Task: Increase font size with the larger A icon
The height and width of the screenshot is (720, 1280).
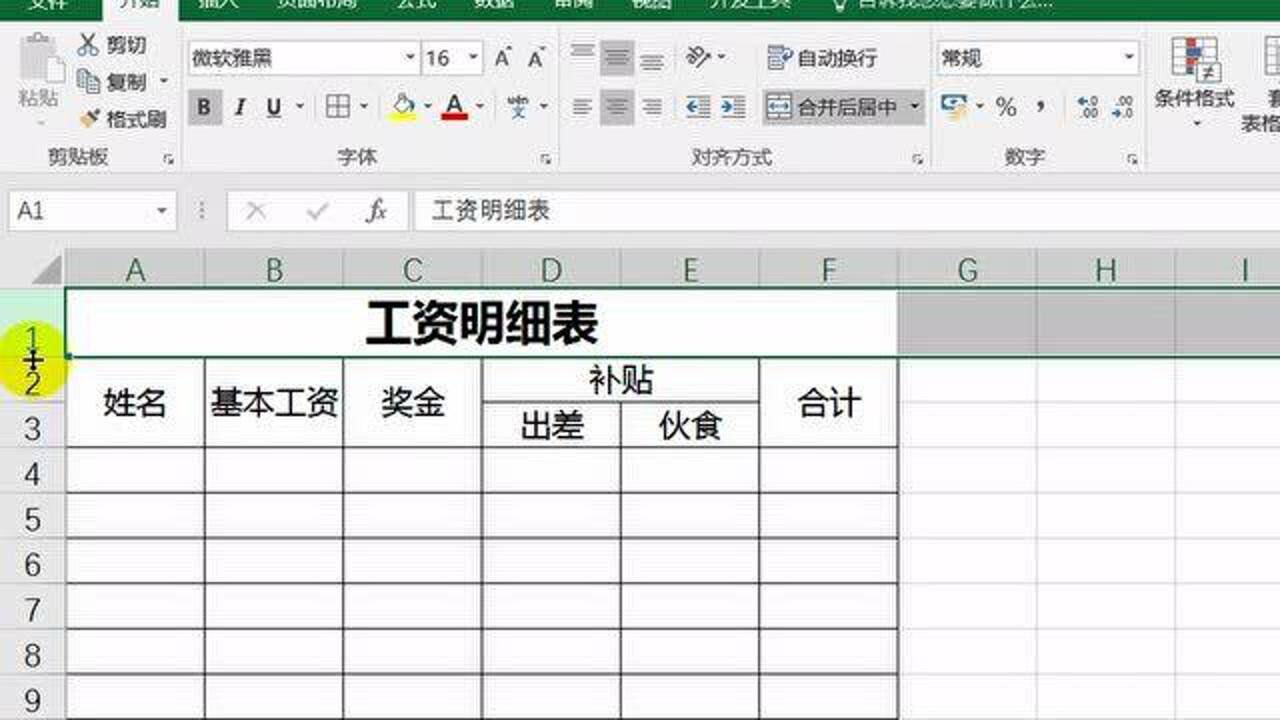Action: [503, 58]
